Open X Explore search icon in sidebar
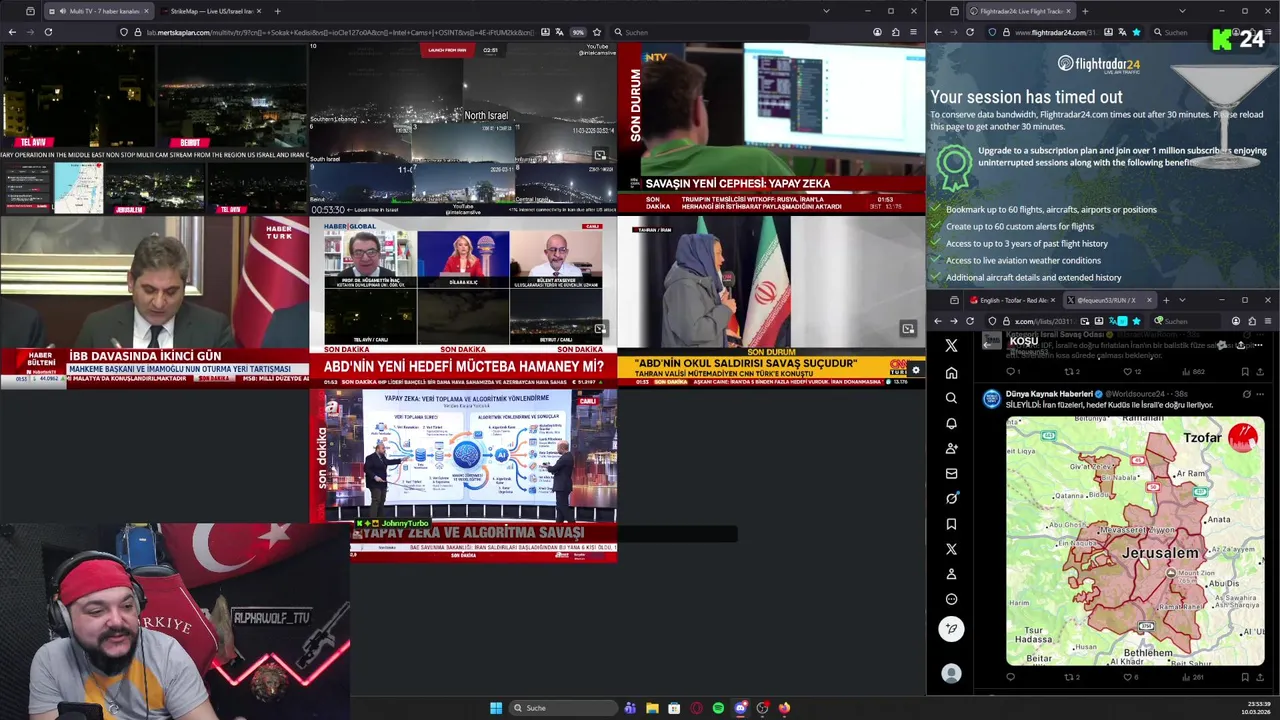Viewport: 1280px width, 720px height. click(x=951, y=398)
